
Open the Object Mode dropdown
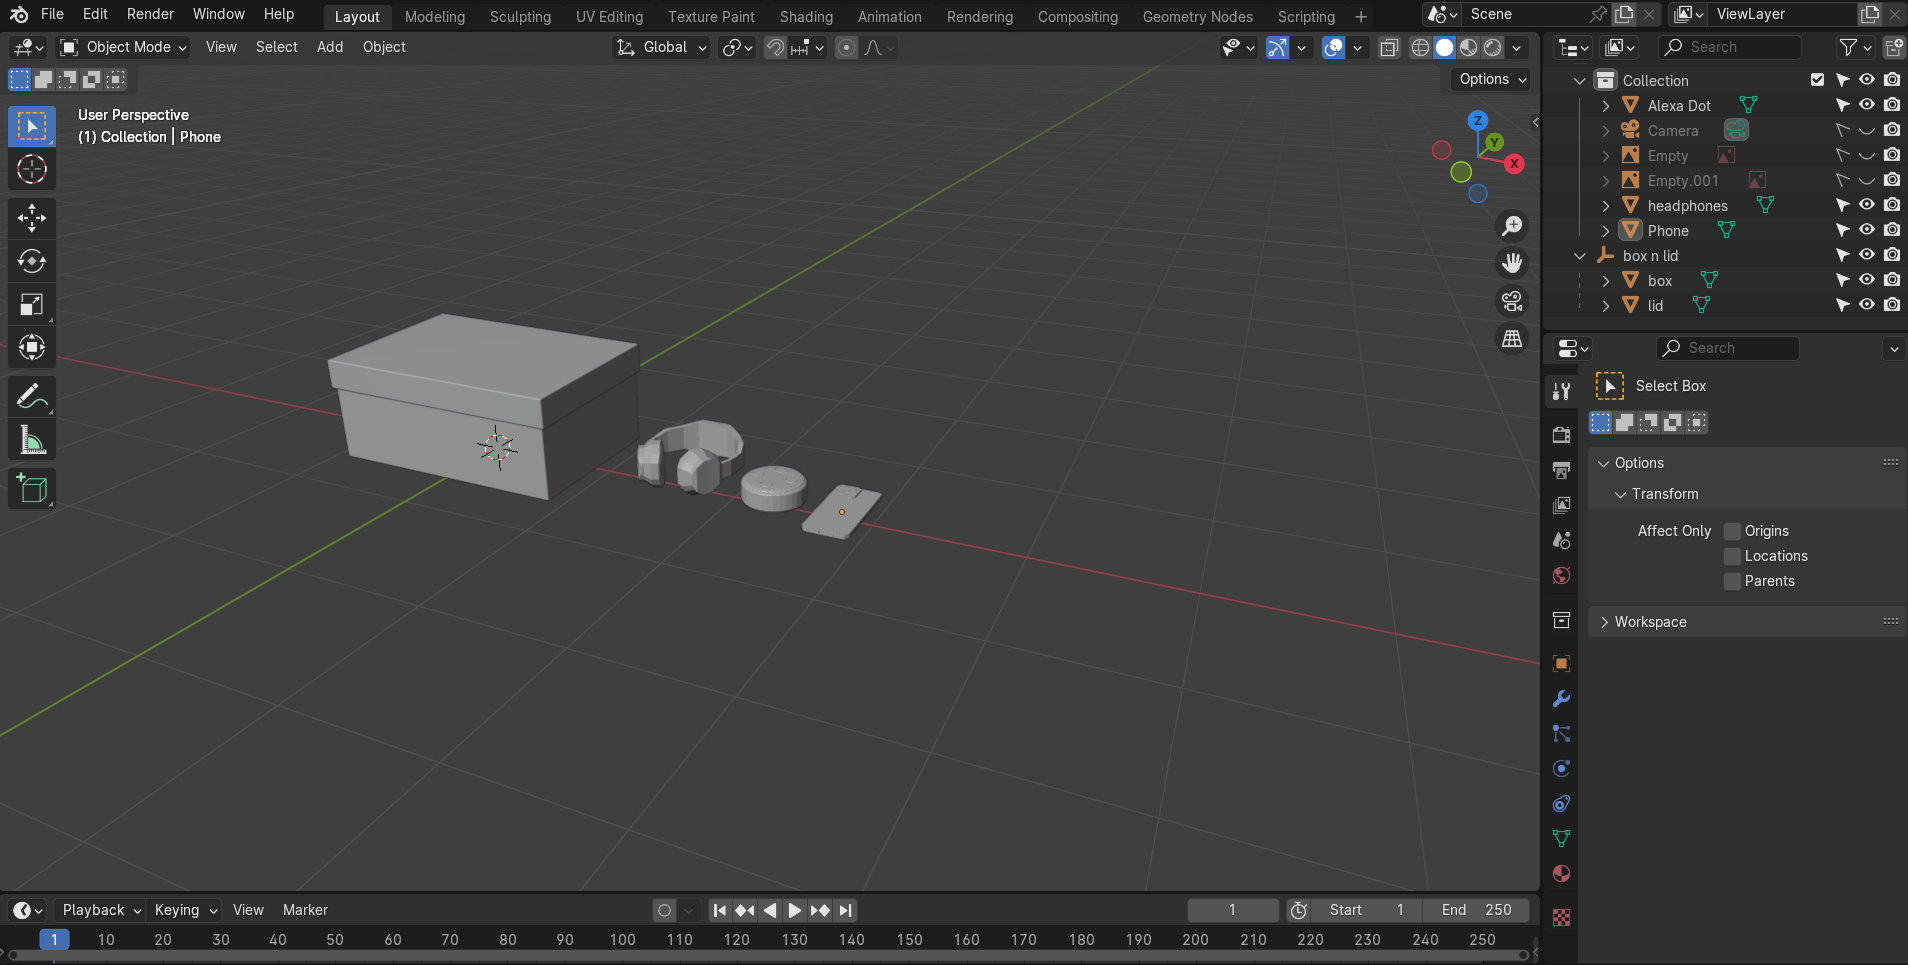coord(124,47)
